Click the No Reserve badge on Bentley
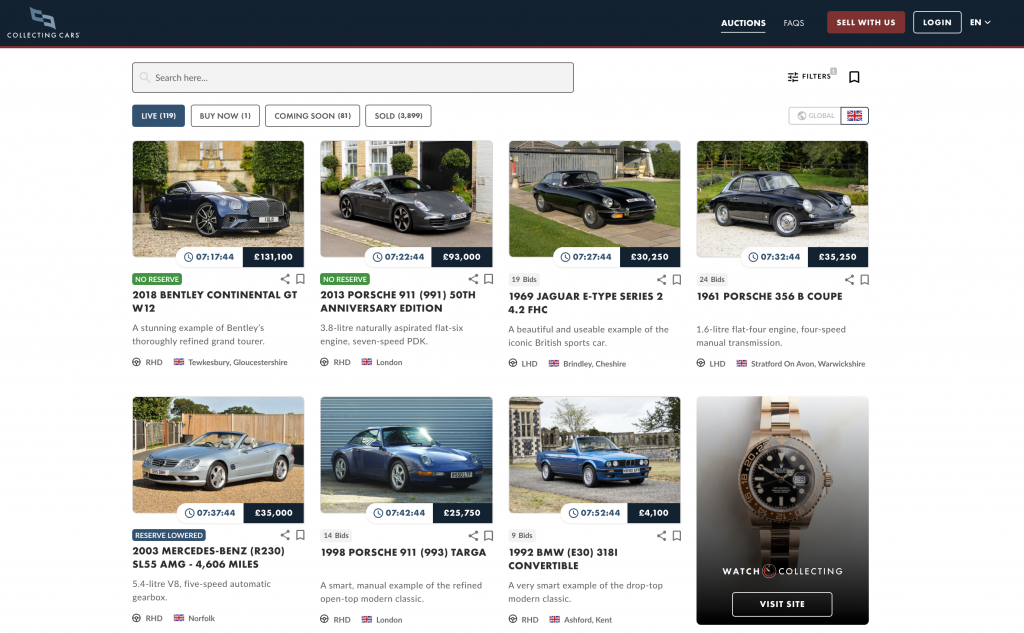Image resolution: width=1024 pixels, height=633 pixels. pyautogui.click(x=157, y=279)
